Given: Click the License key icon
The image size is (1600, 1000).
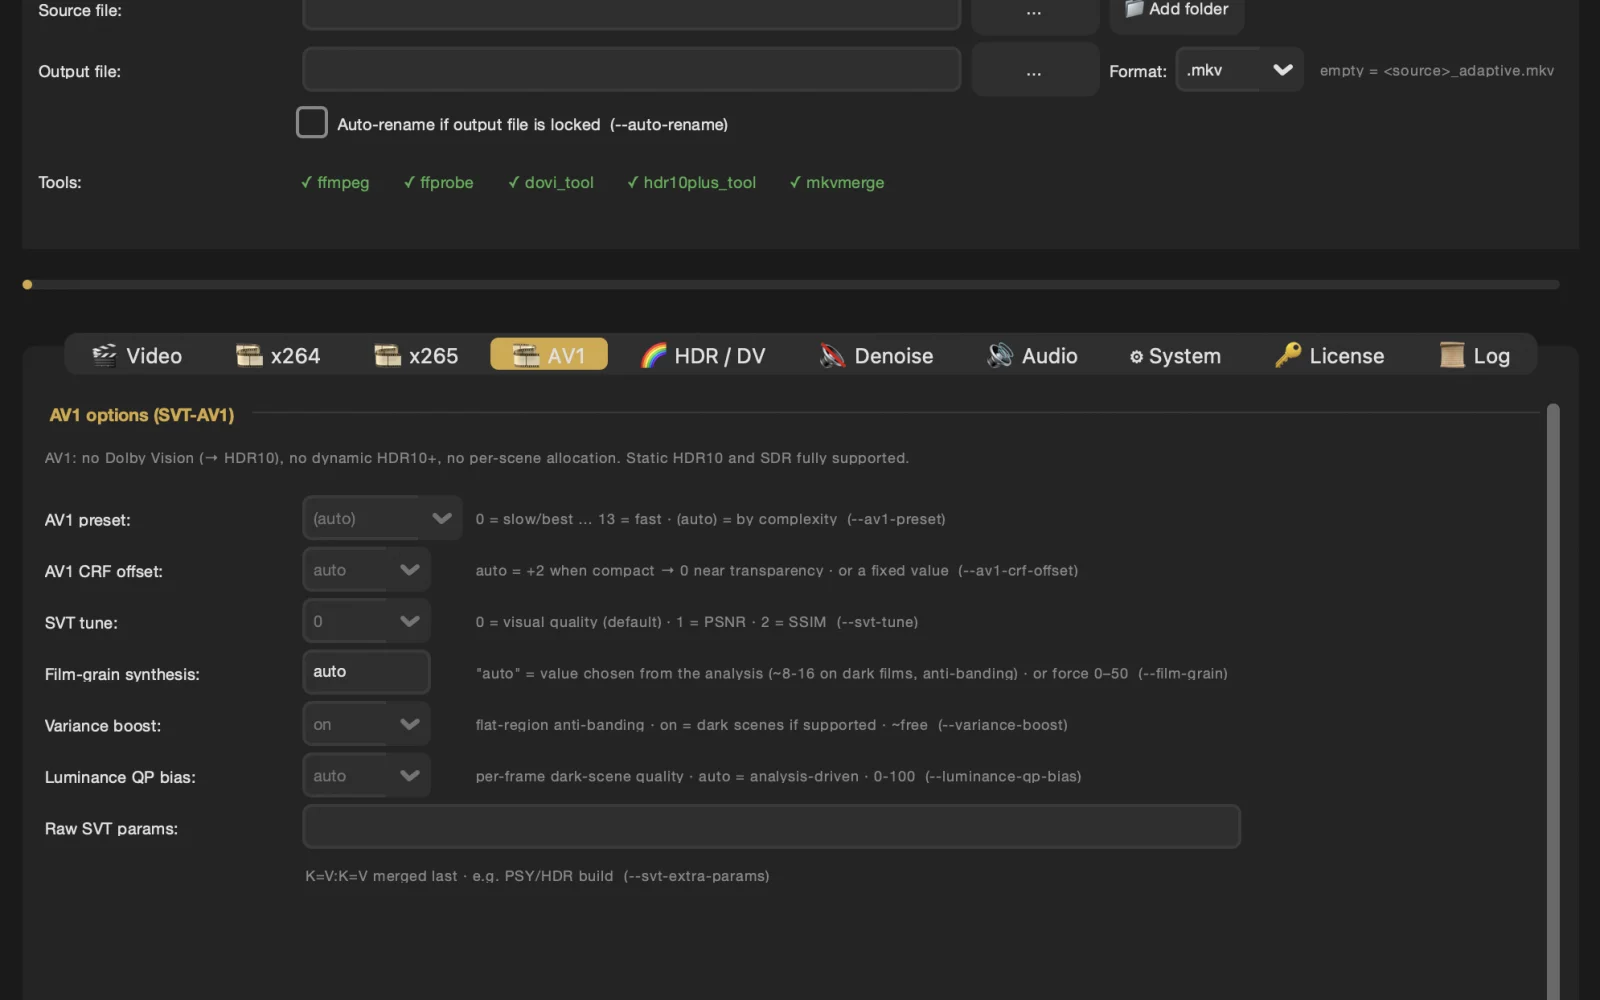Looking at the screenshot, I should pos(1288,355).
